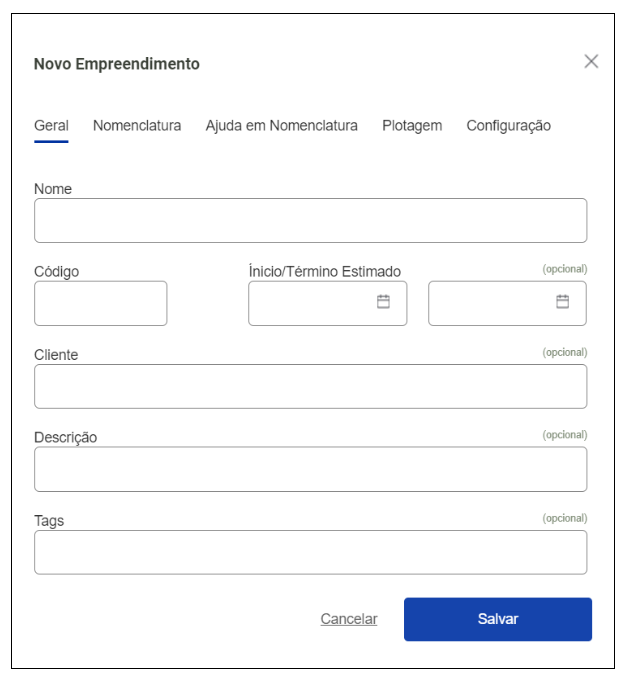This screenshot has height=678, width=628.
Task: Open the Nomenclatura tab
Action: (x=137, y=126)
